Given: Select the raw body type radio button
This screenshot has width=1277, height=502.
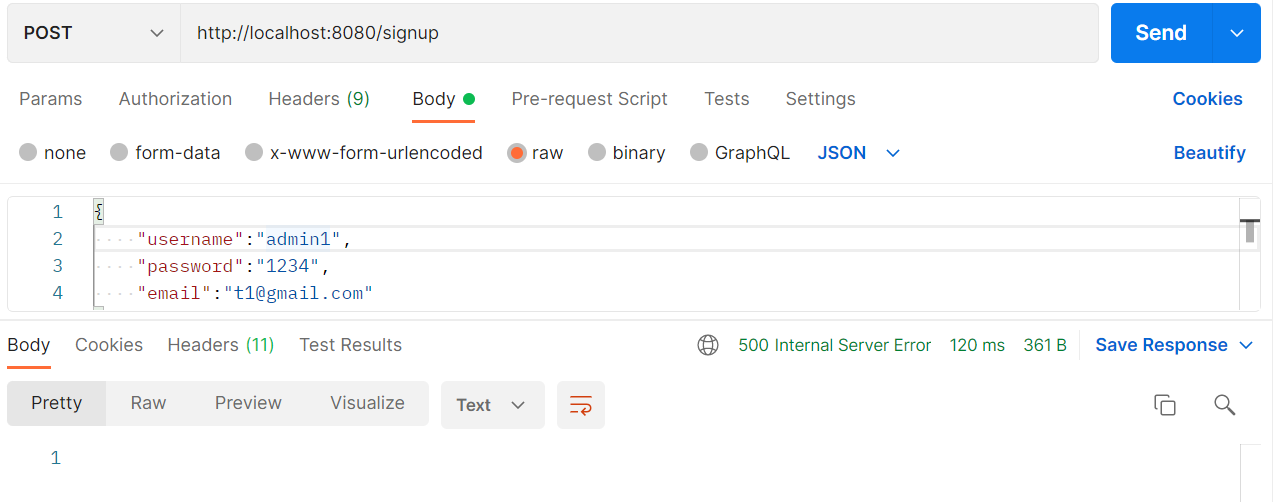Looking at the screenshot, I should click(x=517, y=153).
